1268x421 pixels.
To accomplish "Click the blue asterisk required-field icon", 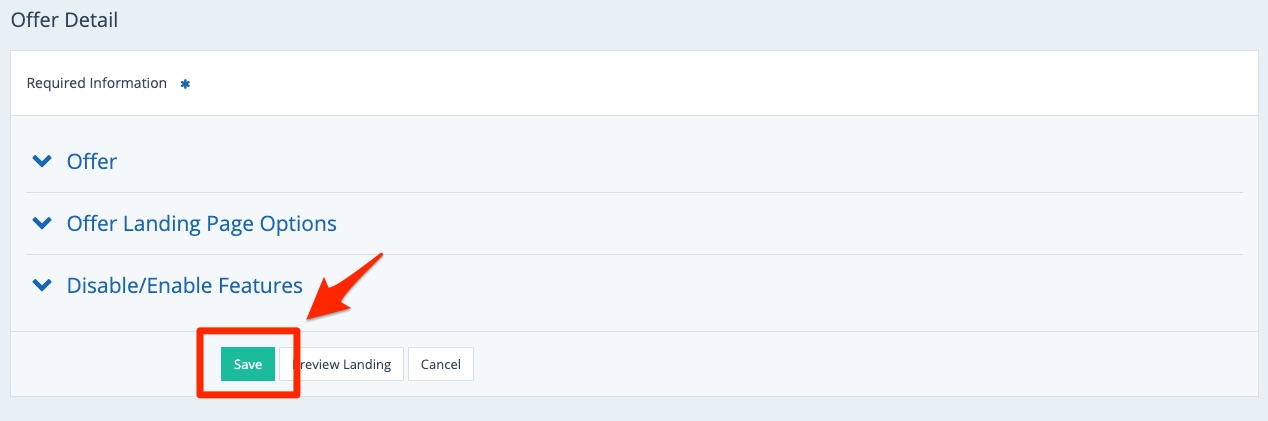I will [185, 84].
